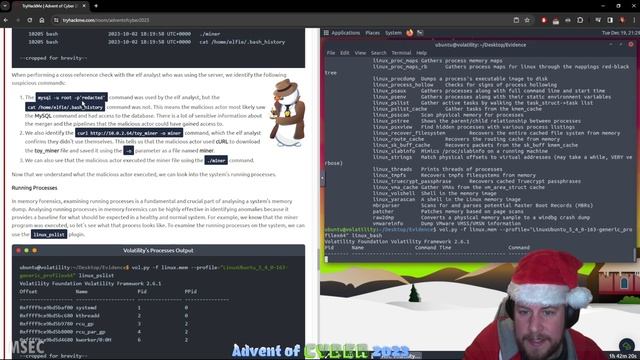Click linux_pslist chip in the article
This screenshot has width=640, height=360.
(49, 234)
